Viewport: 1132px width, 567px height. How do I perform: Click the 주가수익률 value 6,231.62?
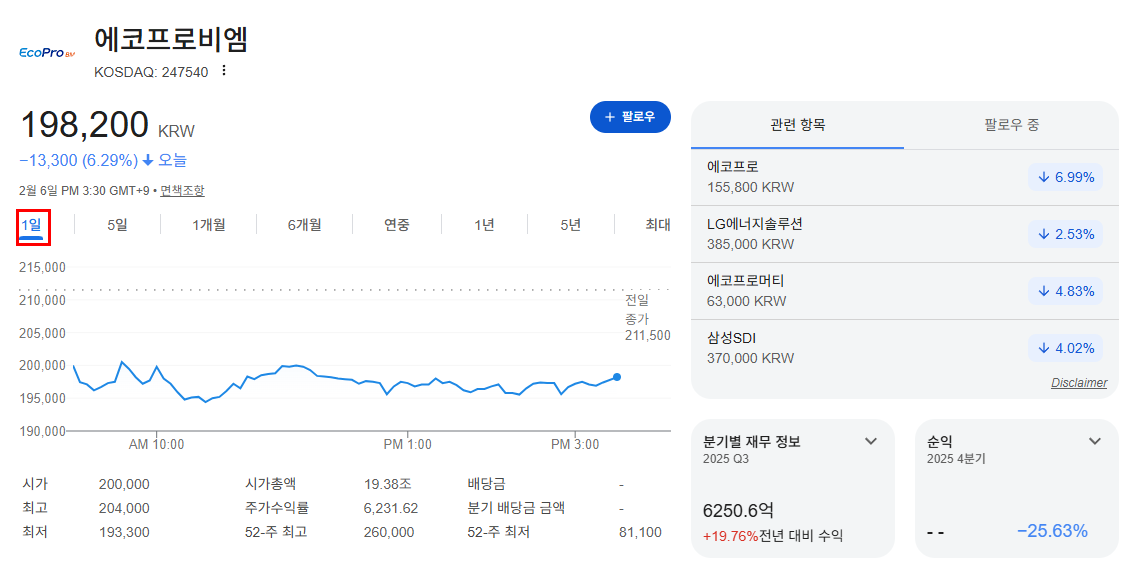pos(391,508)
